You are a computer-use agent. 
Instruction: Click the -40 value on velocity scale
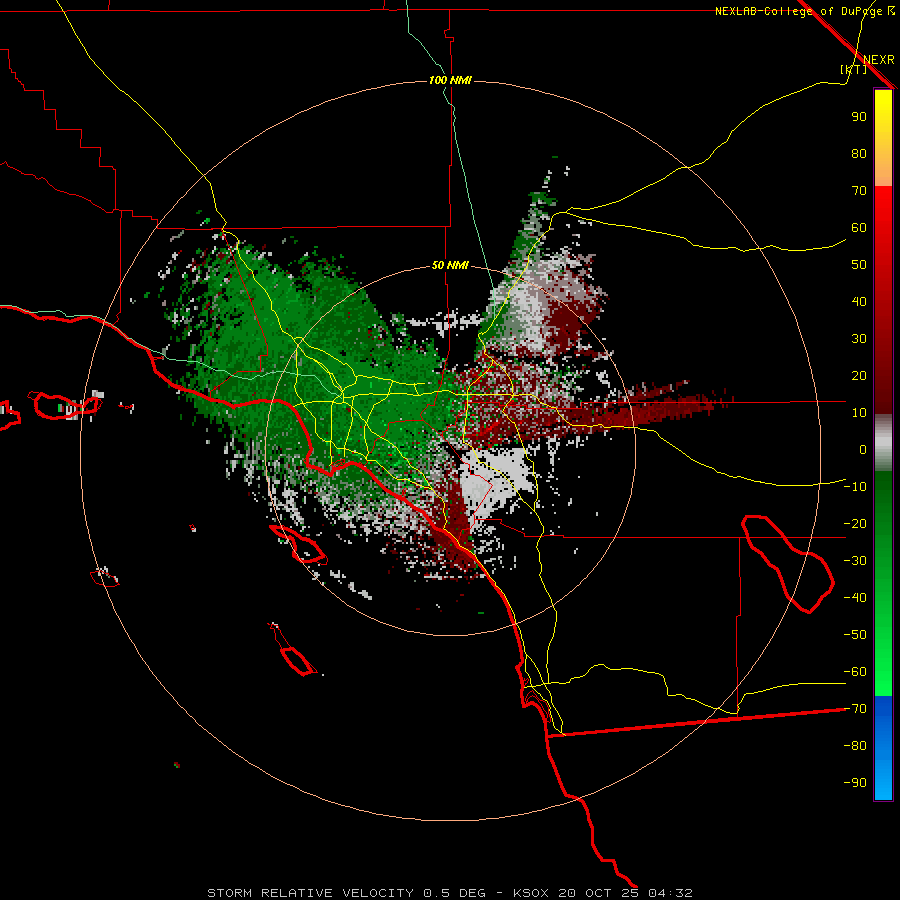pyautogui.click(x=855, y=598)
